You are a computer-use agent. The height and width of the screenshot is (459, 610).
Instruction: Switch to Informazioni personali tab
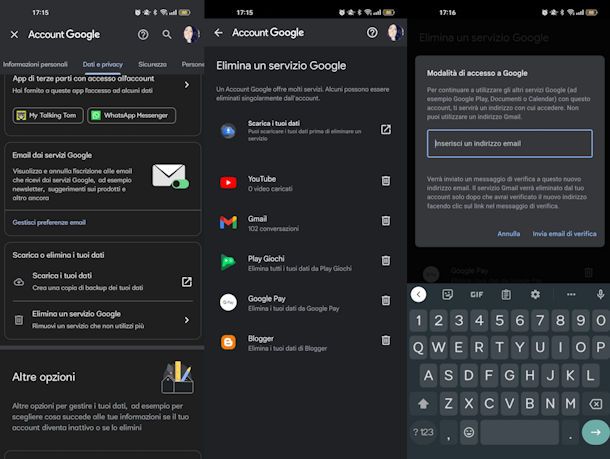click(35, 64)
